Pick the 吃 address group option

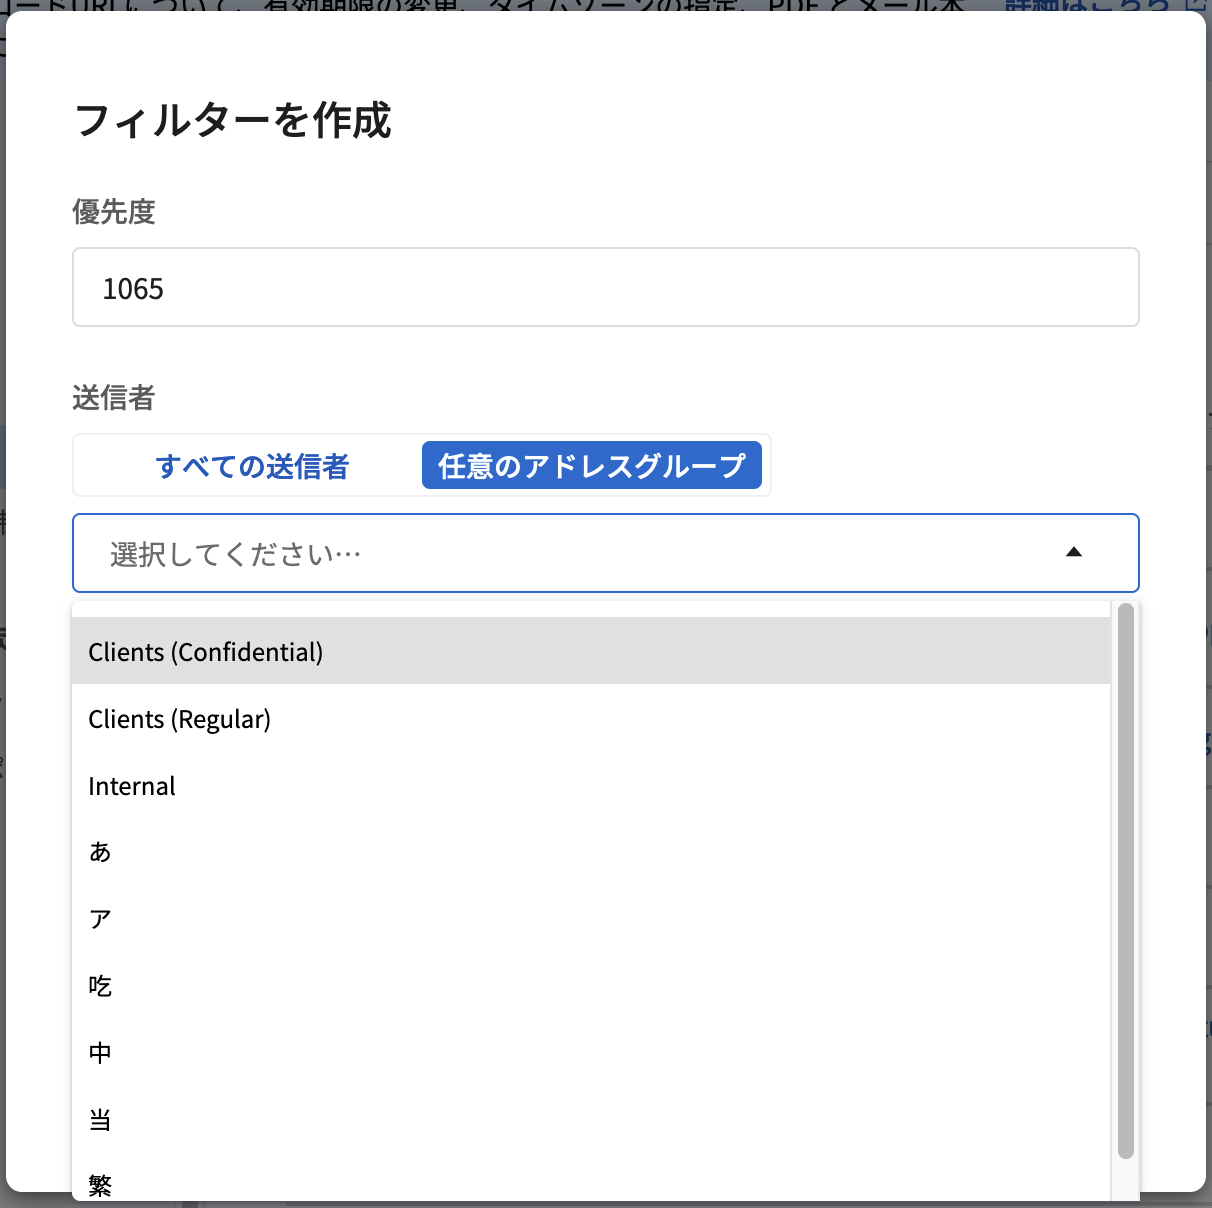click(591, 986)
